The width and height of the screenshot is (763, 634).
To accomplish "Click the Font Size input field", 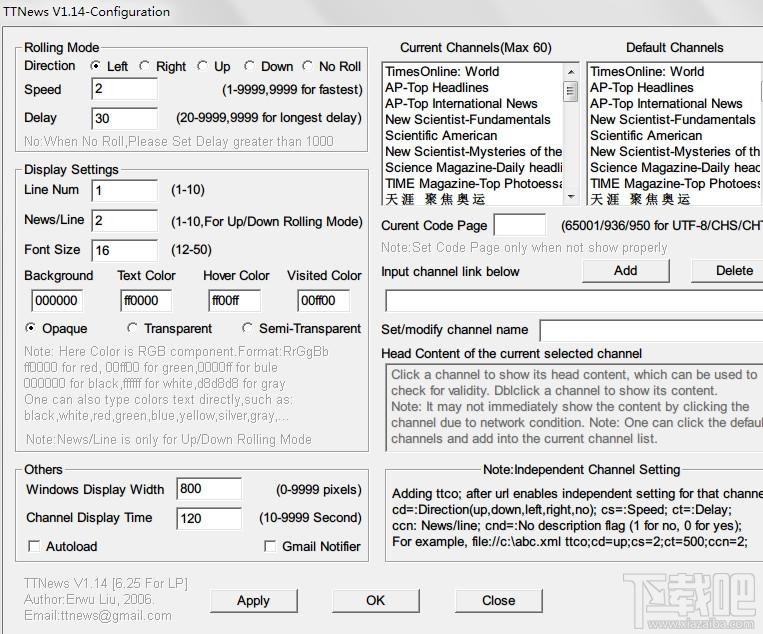I will click(125, 250).
